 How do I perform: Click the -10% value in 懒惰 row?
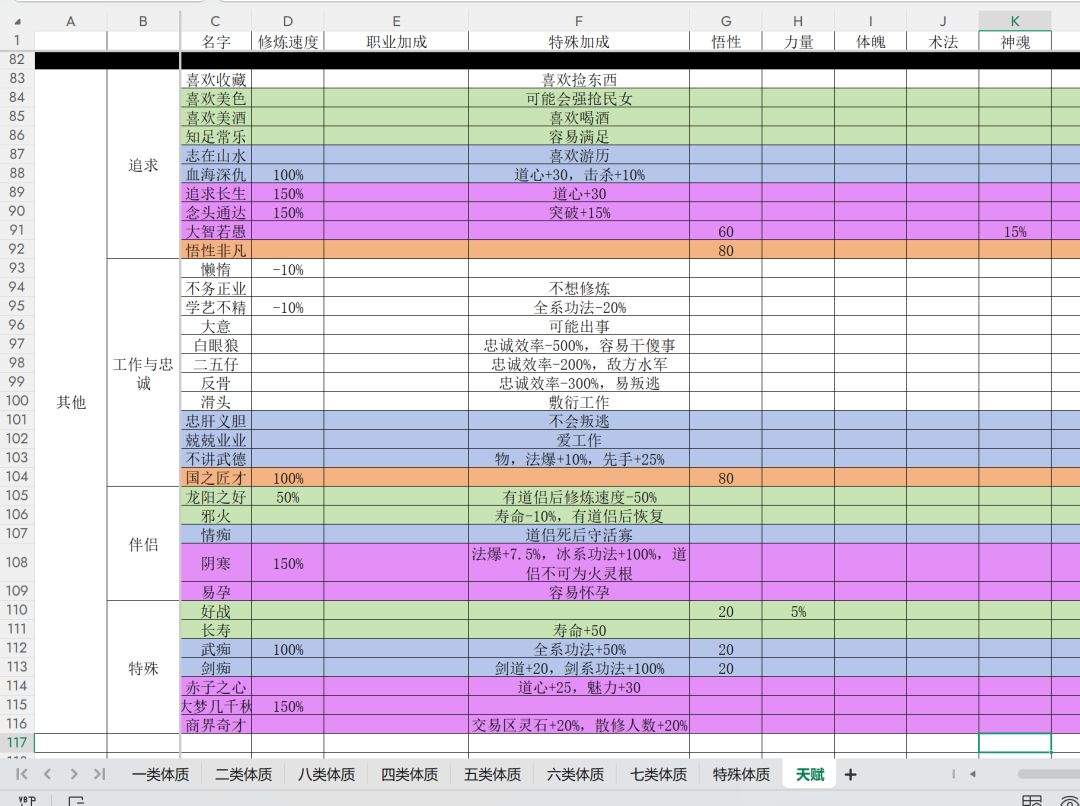point(288,269)
